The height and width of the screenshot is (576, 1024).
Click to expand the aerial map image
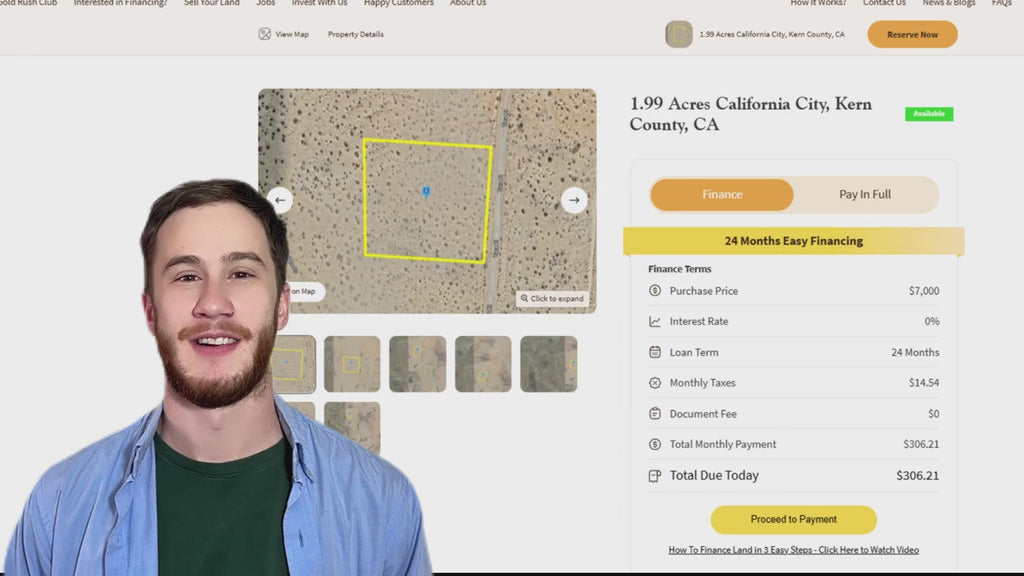click(x=551, y=299)
